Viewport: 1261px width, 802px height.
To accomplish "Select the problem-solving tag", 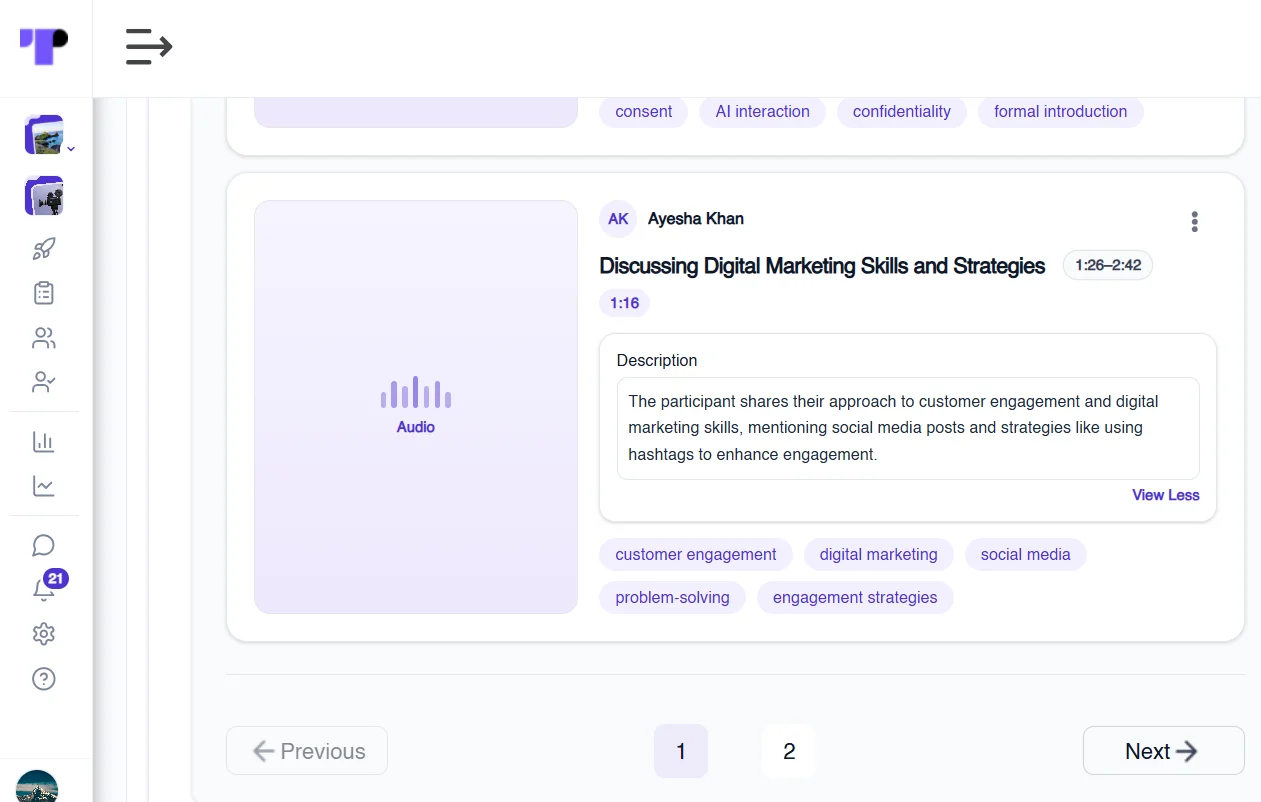I will coord(672,597).
